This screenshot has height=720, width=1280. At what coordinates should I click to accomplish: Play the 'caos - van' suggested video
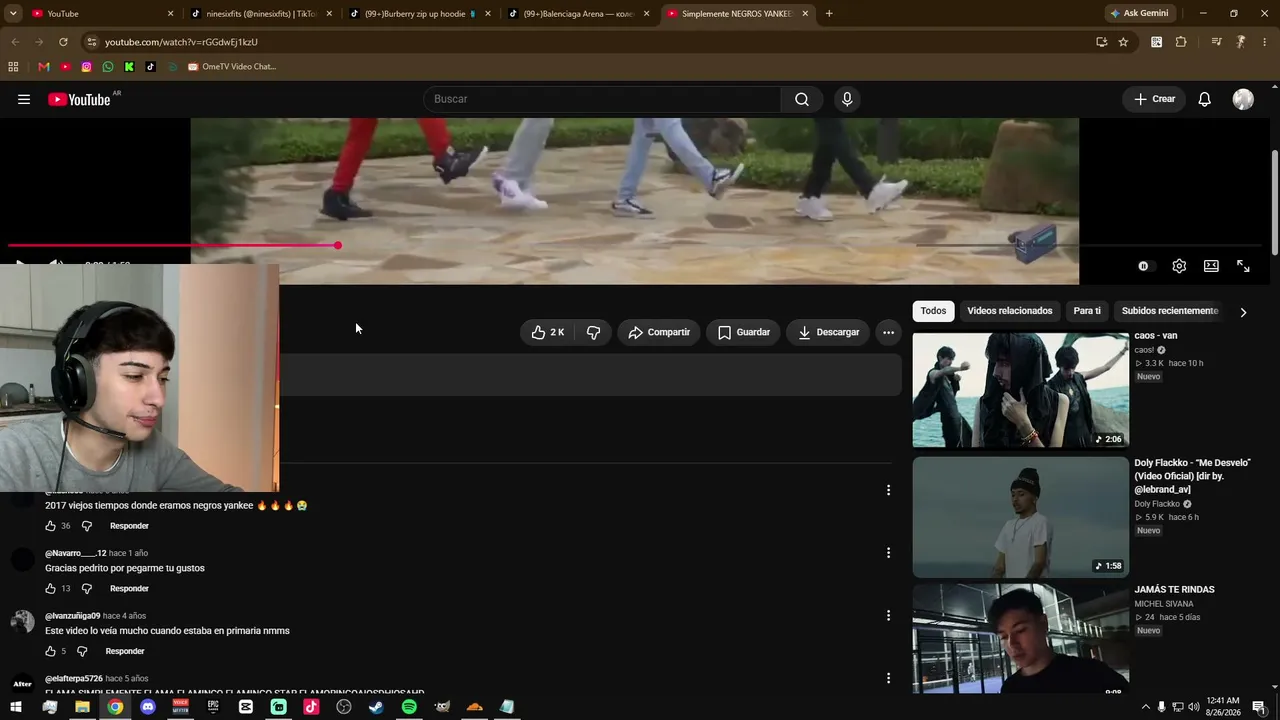(1020, 390)
